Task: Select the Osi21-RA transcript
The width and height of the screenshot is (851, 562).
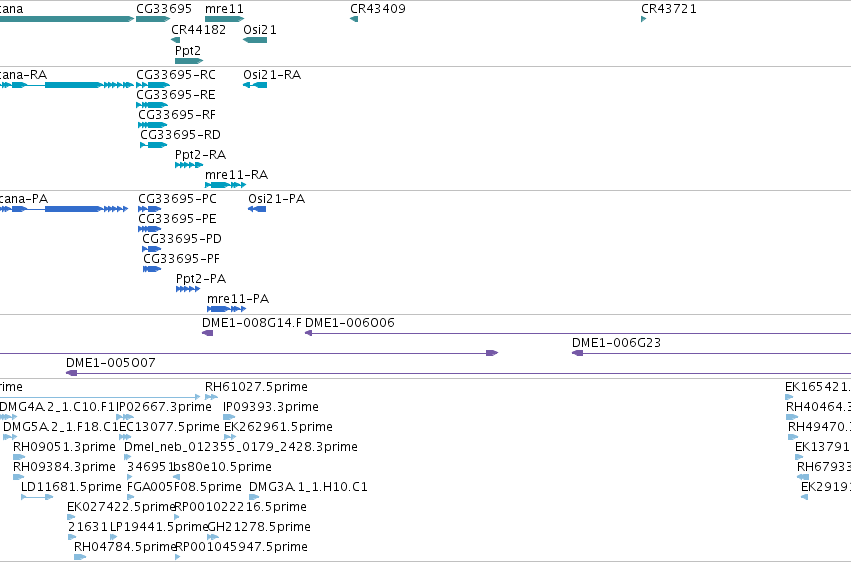Action: point(255,85)
